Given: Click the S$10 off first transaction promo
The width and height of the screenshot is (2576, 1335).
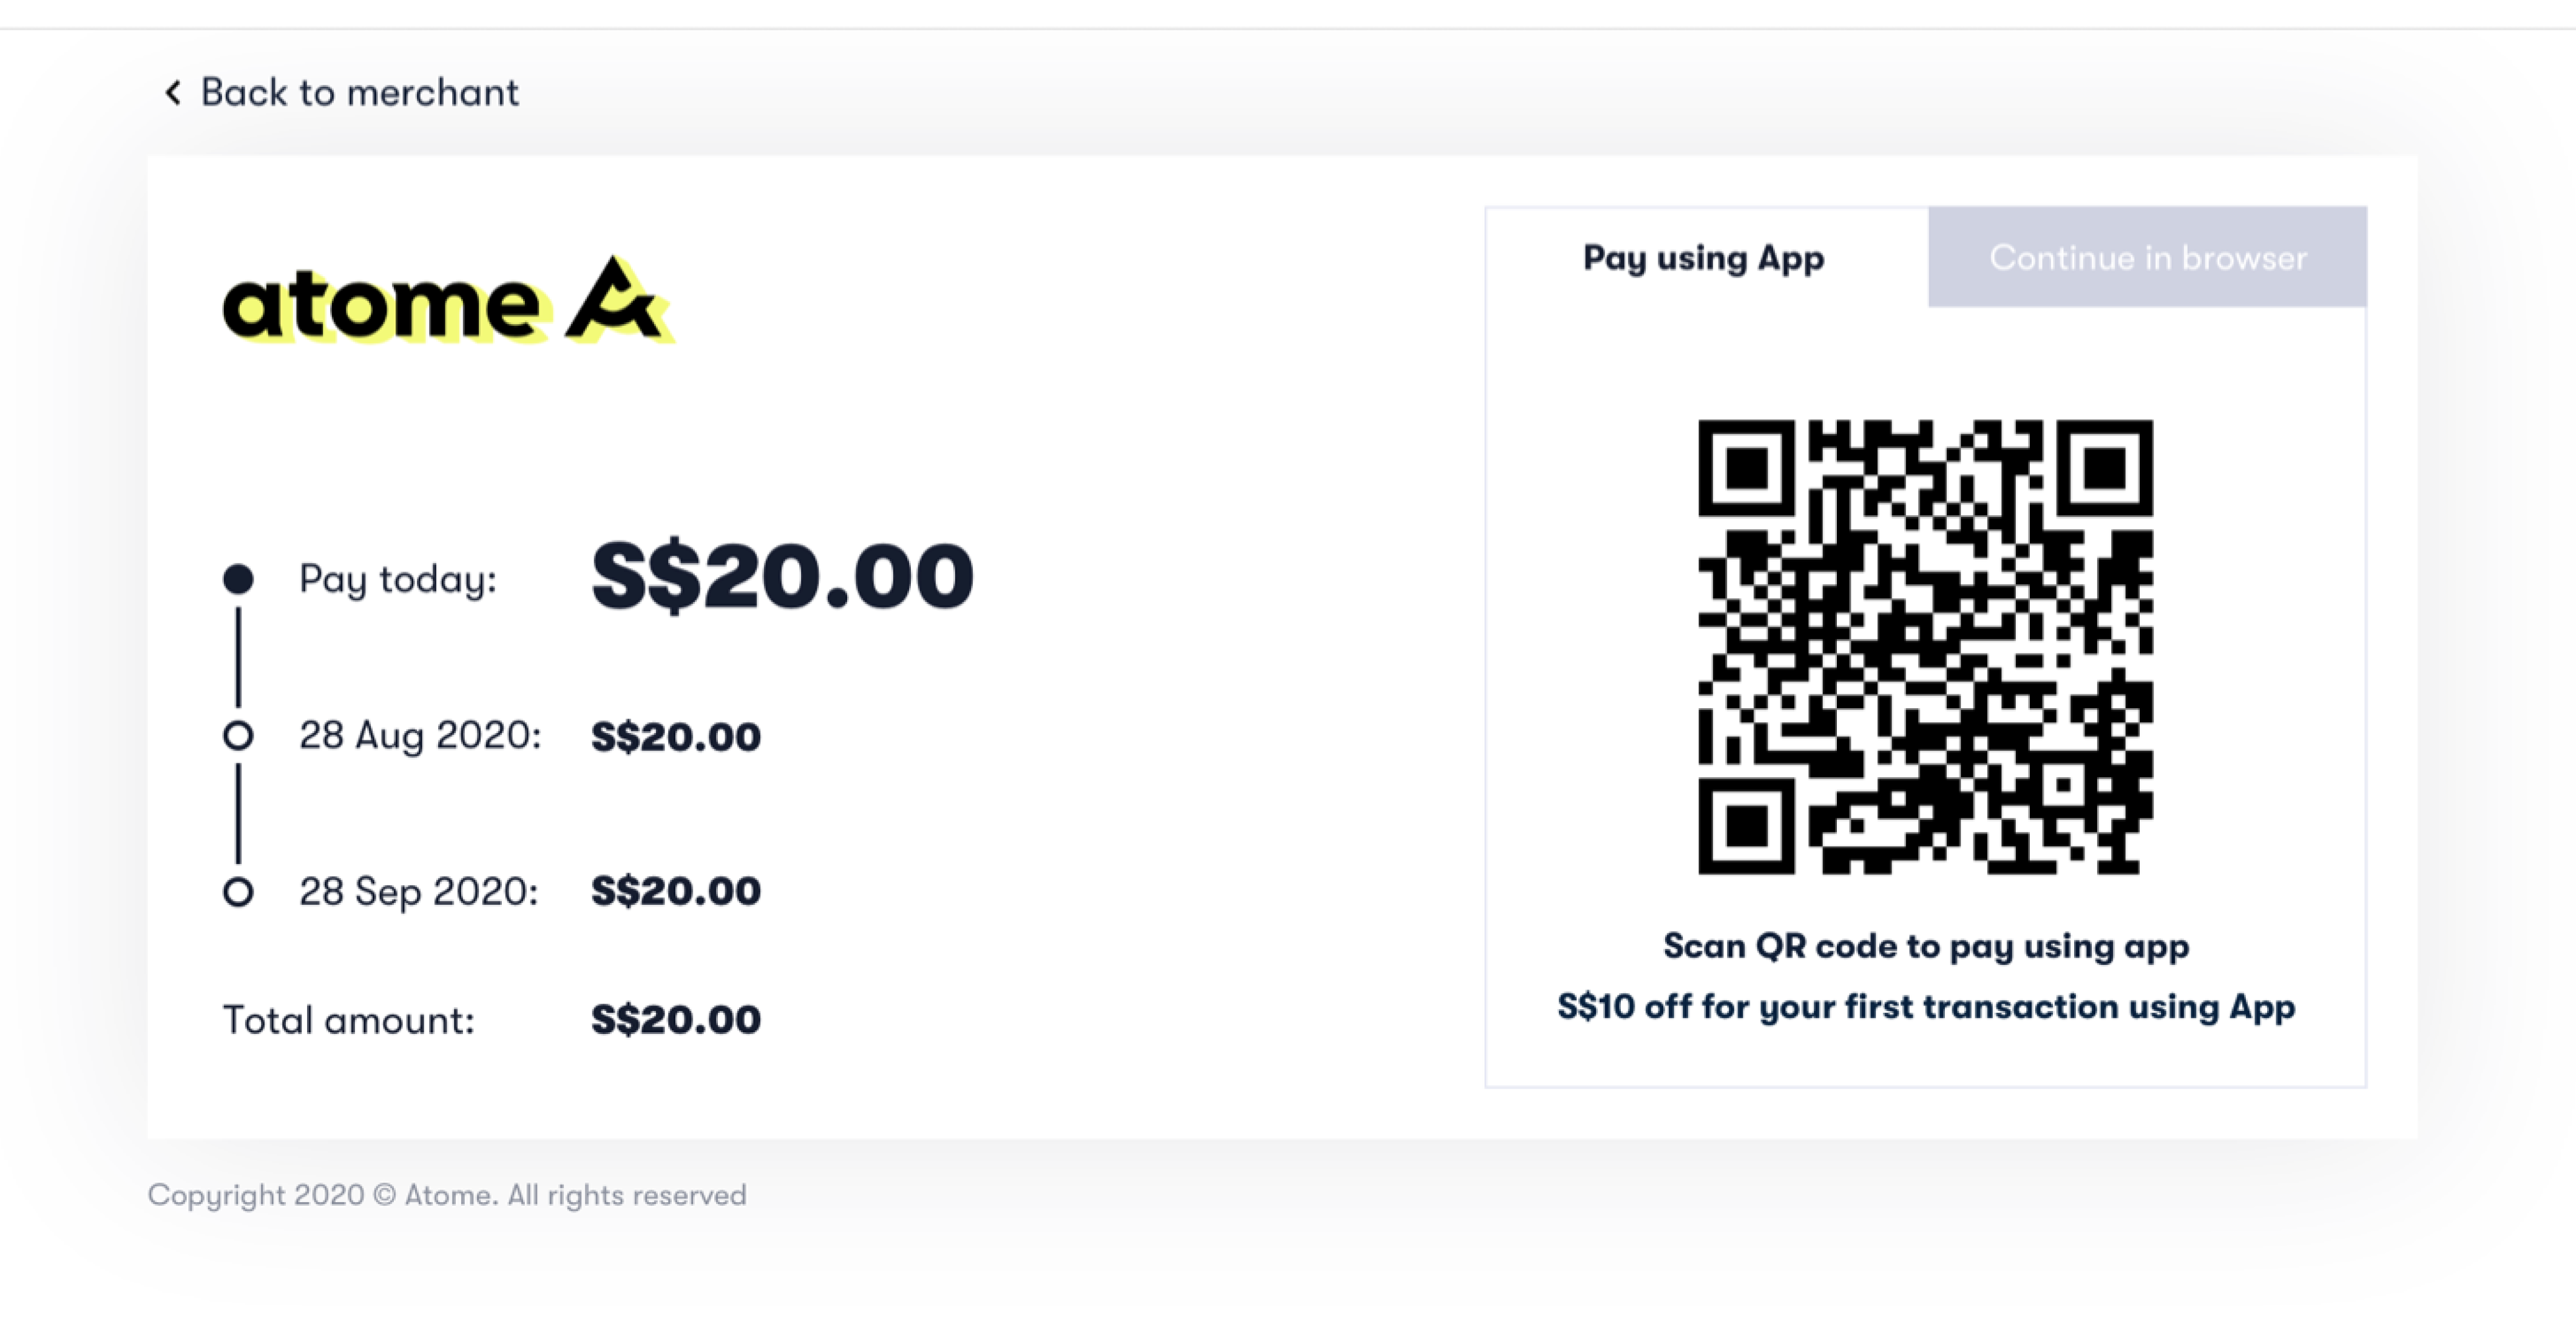Looking at the screenshot, I should pos(1926,1006).
